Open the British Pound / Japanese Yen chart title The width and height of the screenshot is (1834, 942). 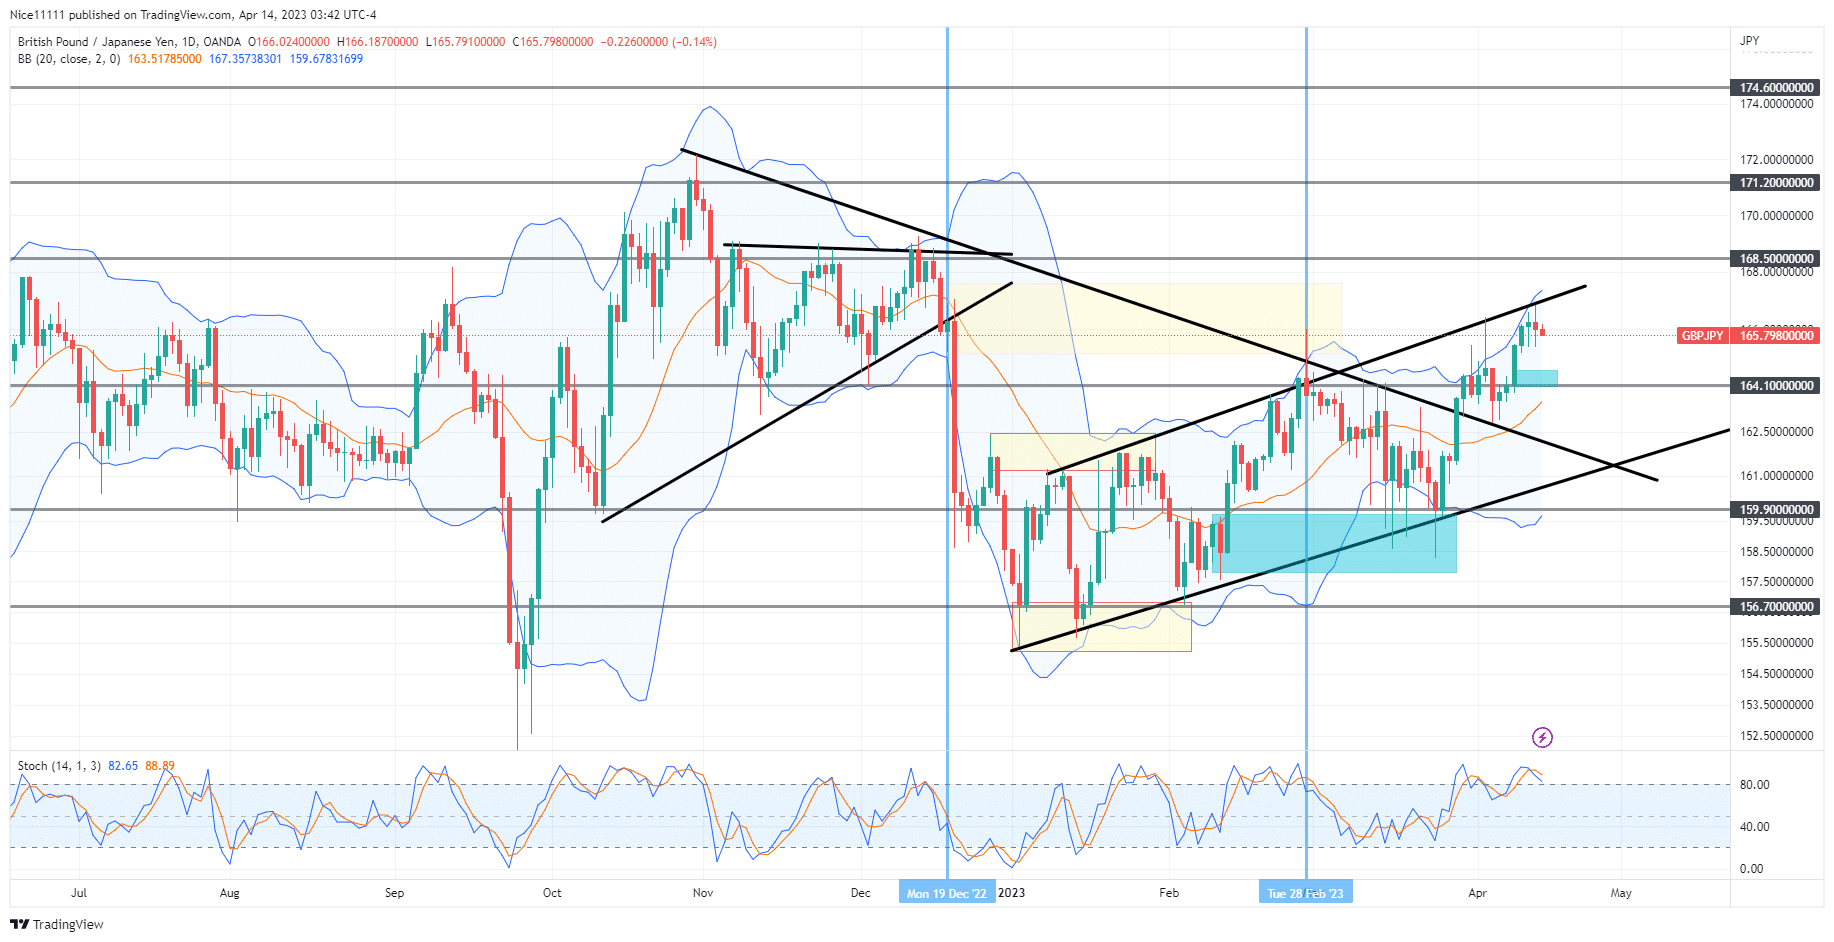pos(129,42)
